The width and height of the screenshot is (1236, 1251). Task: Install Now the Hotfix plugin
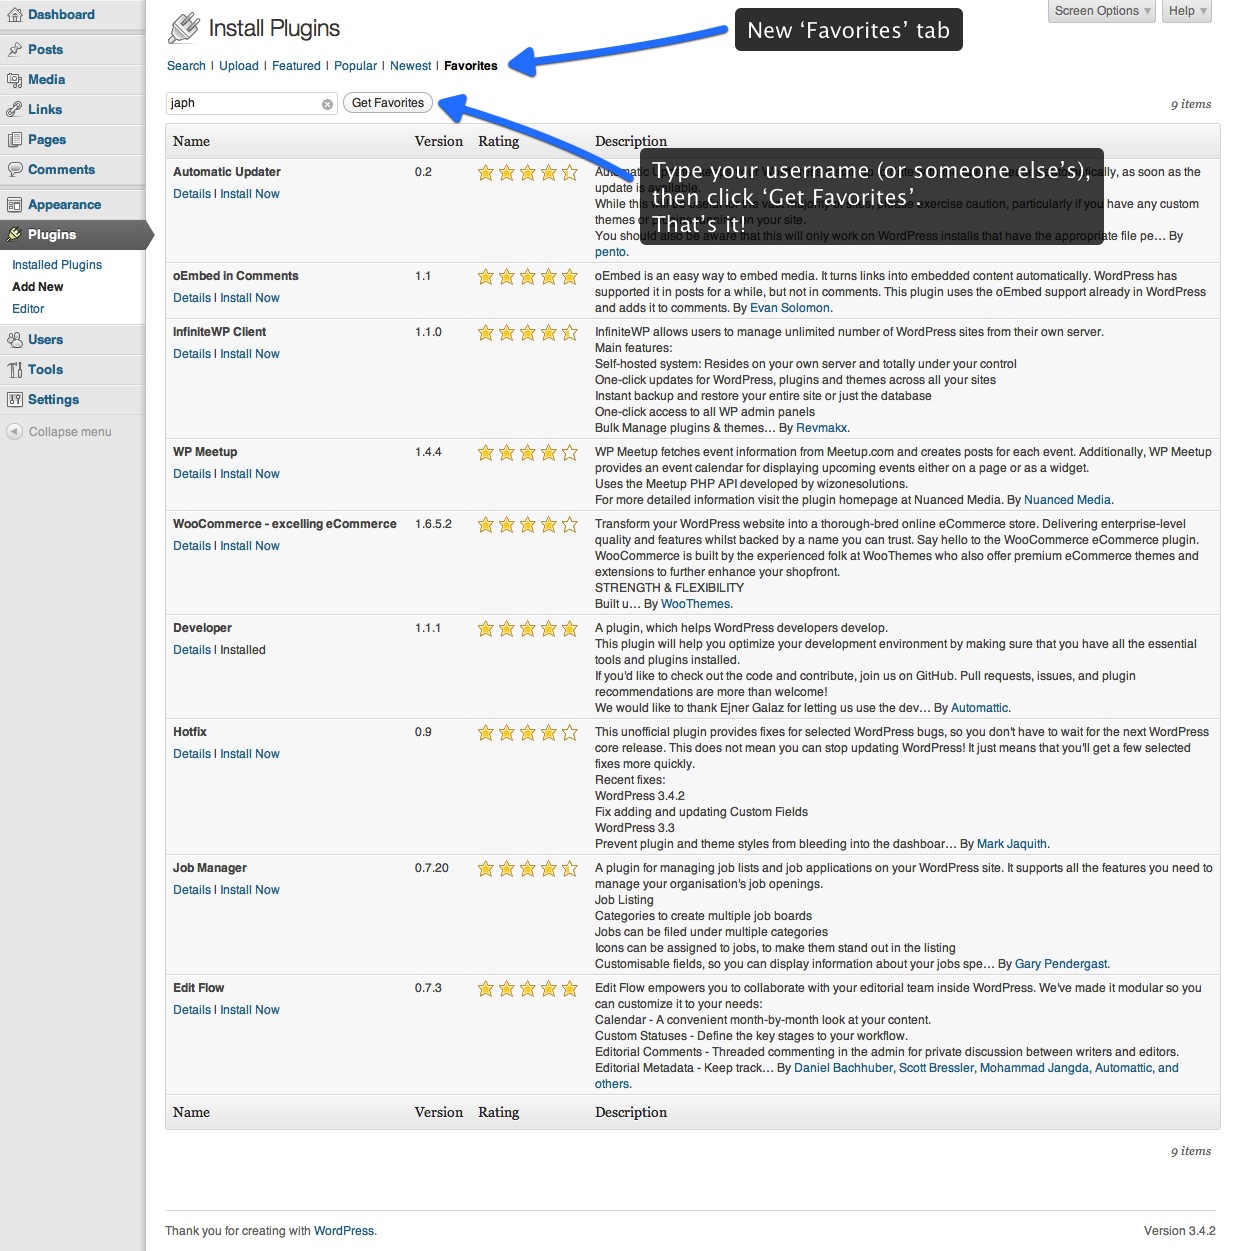[250, 754]
